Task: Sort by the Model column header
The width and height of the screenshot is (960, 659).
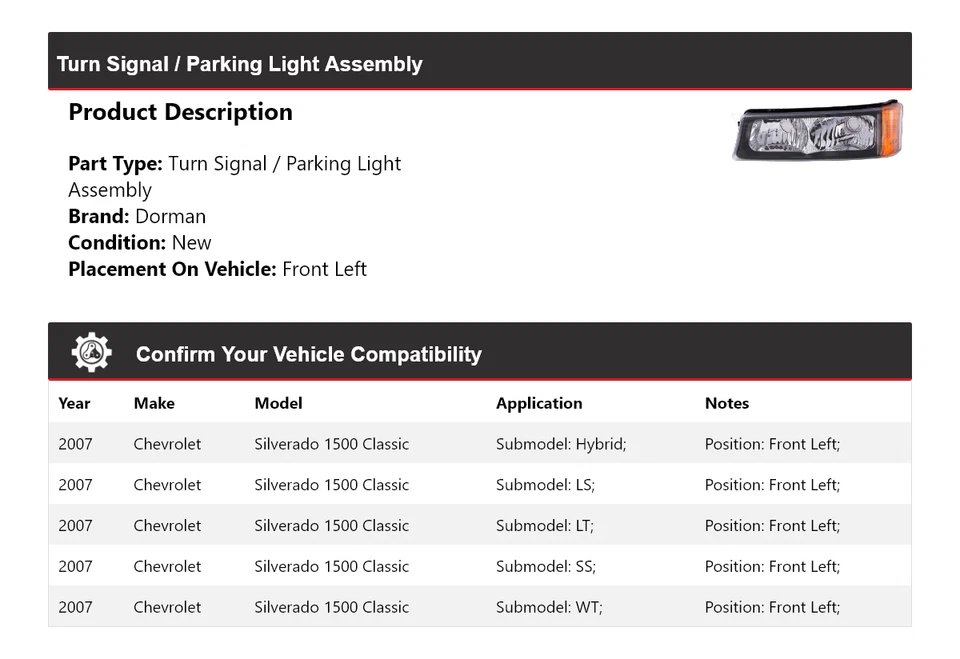Action: click(278, 403)
